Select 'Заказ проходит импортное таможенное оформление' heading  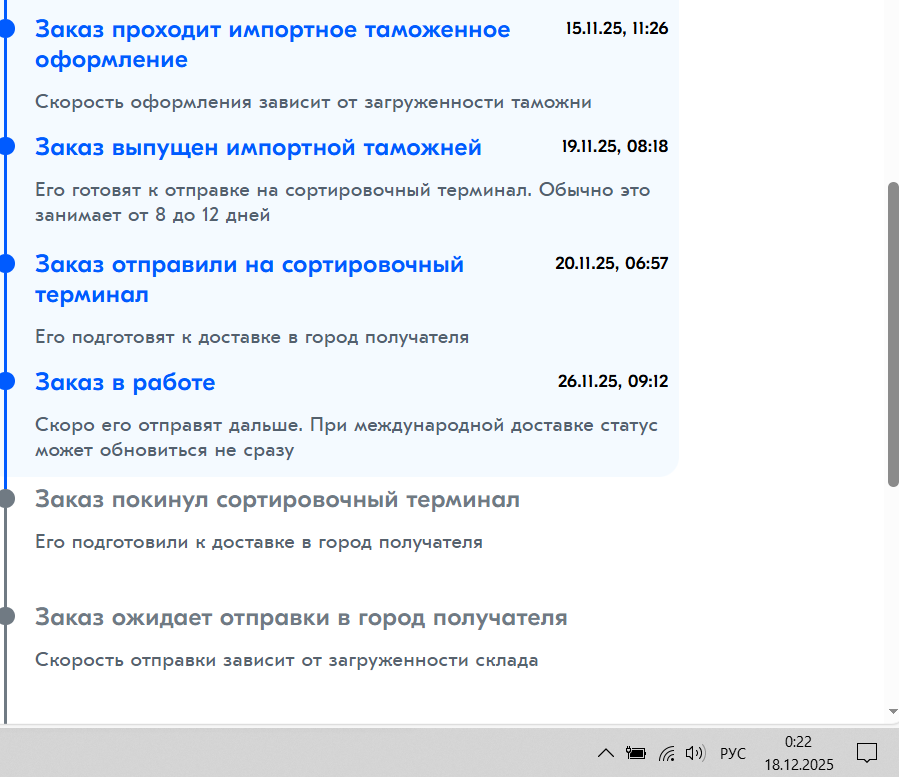point(272,44)
